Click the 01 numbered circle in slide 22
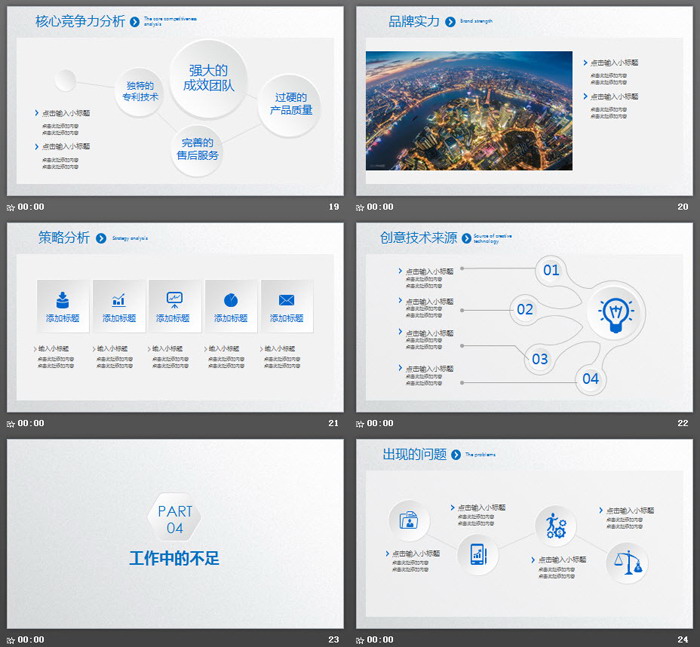The width and height of the screenshot is (700, 647). (551, 270)
